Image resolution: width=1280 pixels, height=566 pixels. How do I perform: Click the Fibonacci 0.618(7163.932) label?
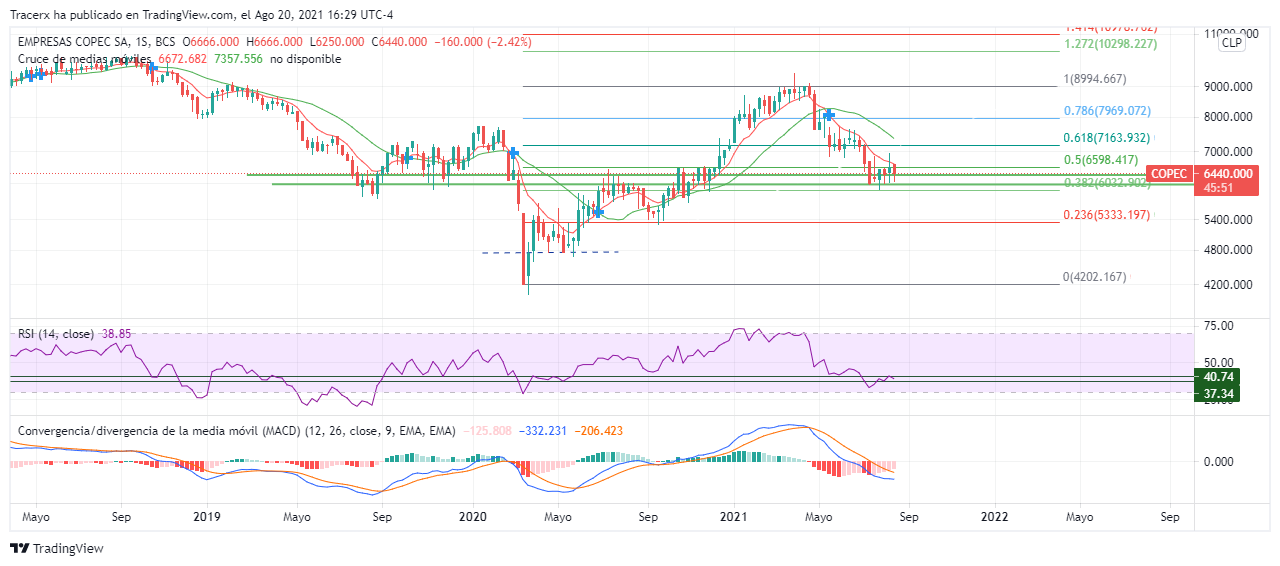pos(1105,138)
